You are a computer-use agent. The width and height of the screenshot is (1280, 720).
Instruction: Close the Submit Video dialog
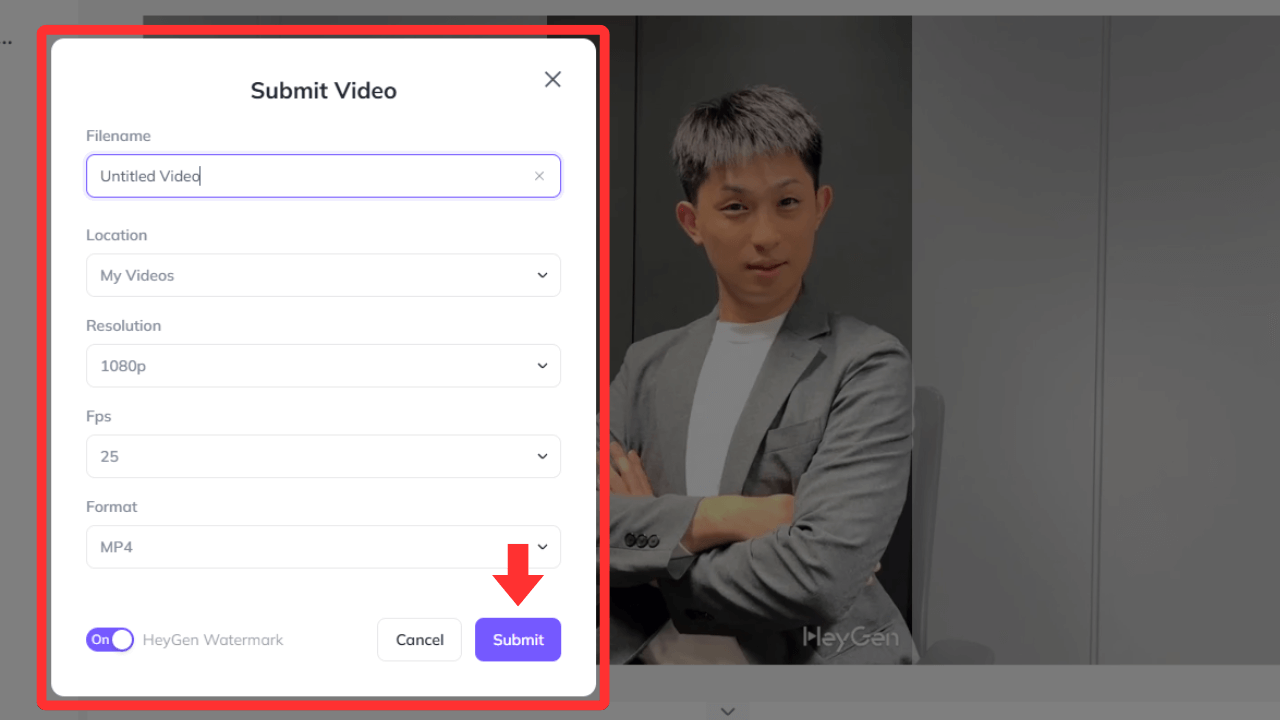[553, 79]
